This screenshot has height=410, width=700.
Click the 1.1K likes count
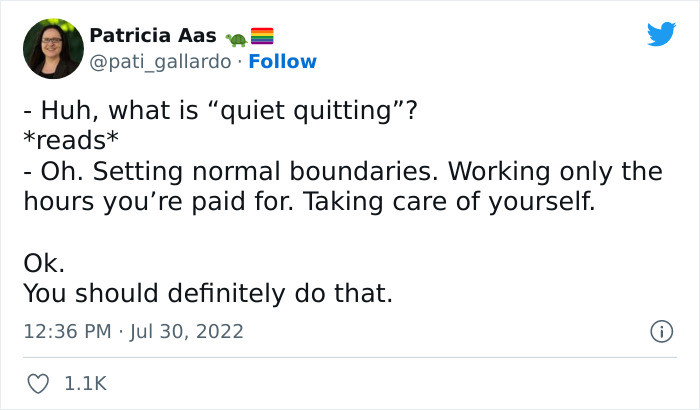[84, 383]
